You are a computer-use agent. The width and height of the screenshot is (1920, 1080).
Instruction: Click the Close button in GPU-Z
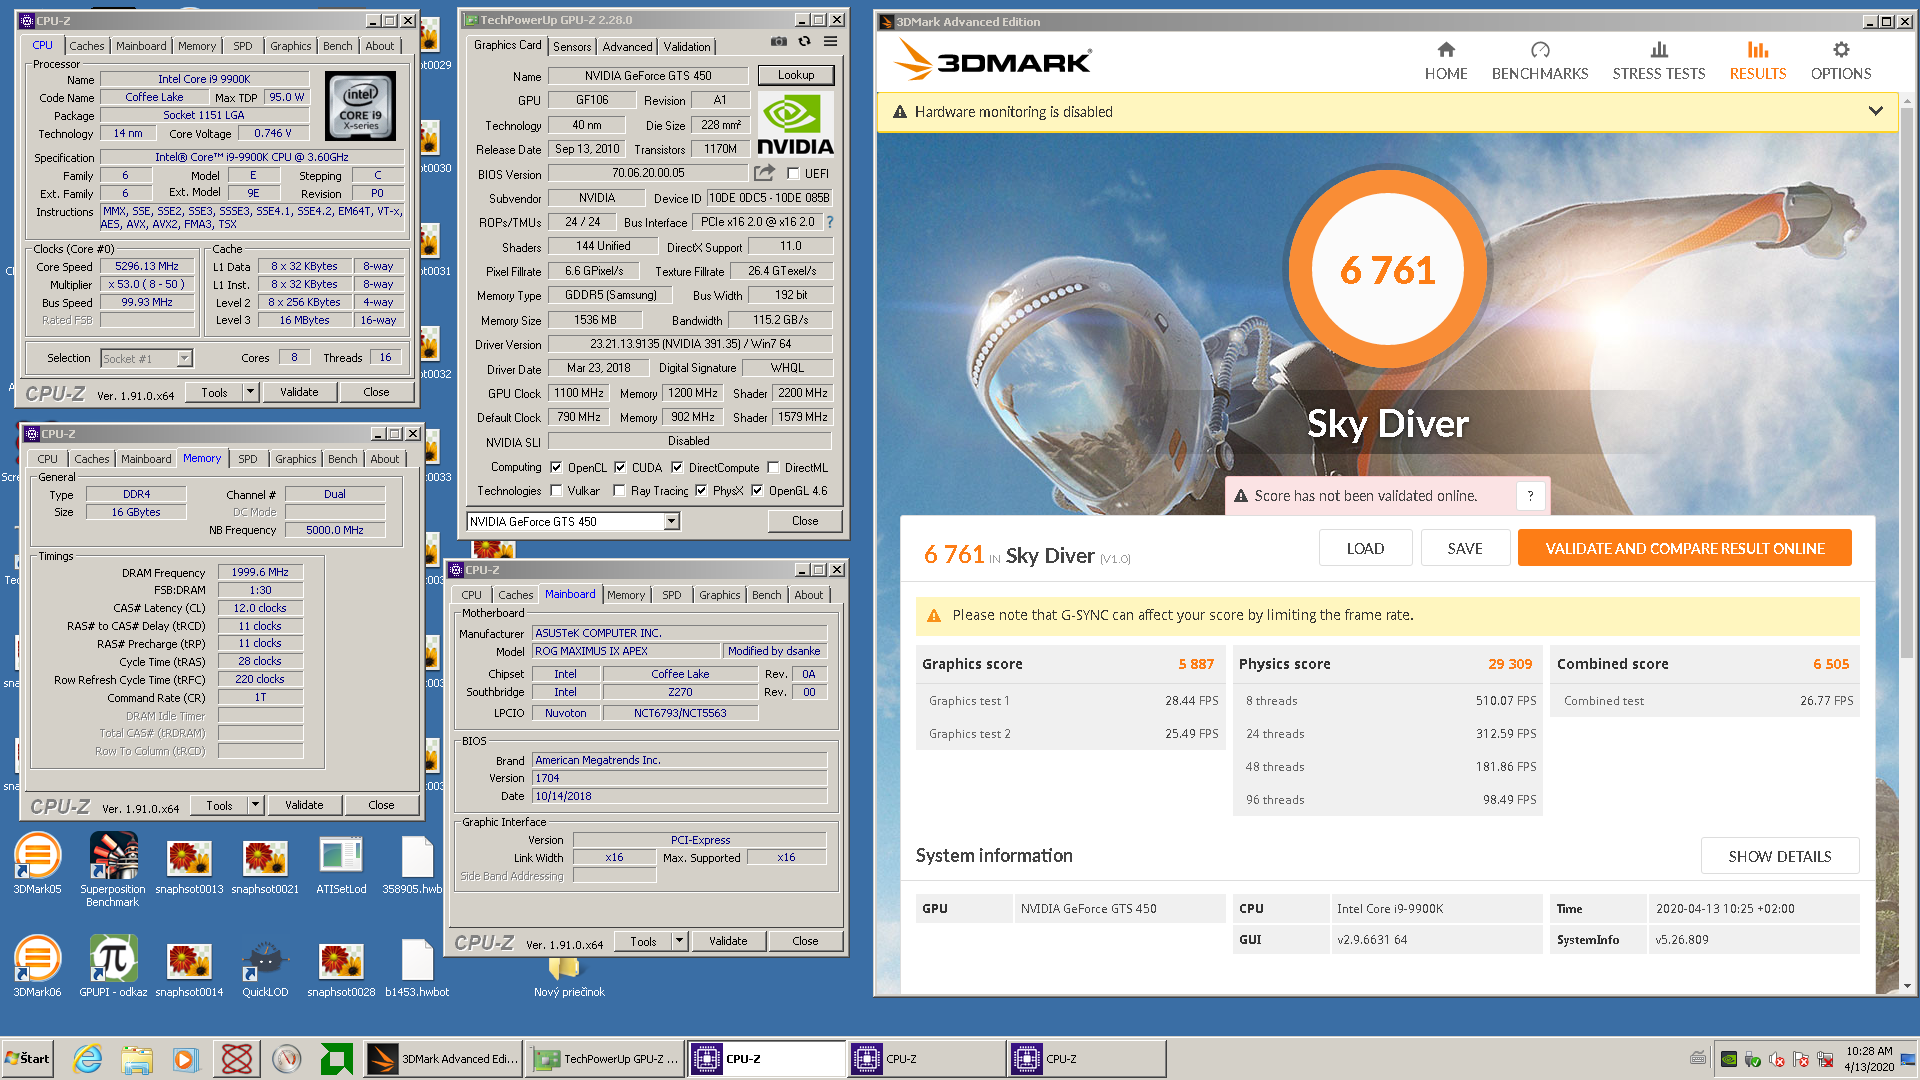(x=805, y=521)
